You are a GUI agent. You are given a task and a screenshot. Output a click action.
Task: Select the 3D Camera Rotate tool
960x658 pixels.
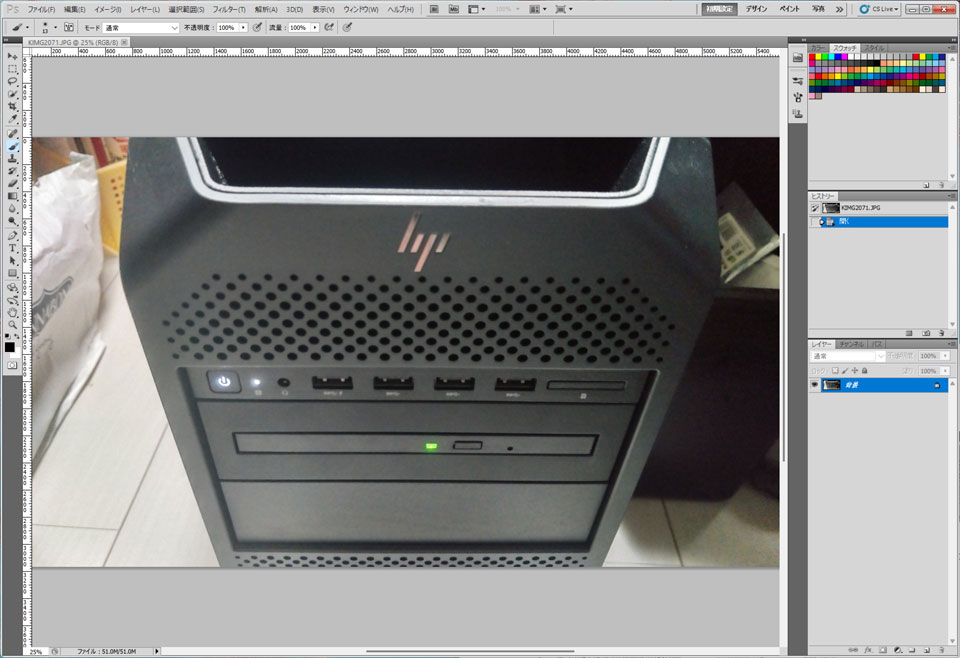coord(12,300)
